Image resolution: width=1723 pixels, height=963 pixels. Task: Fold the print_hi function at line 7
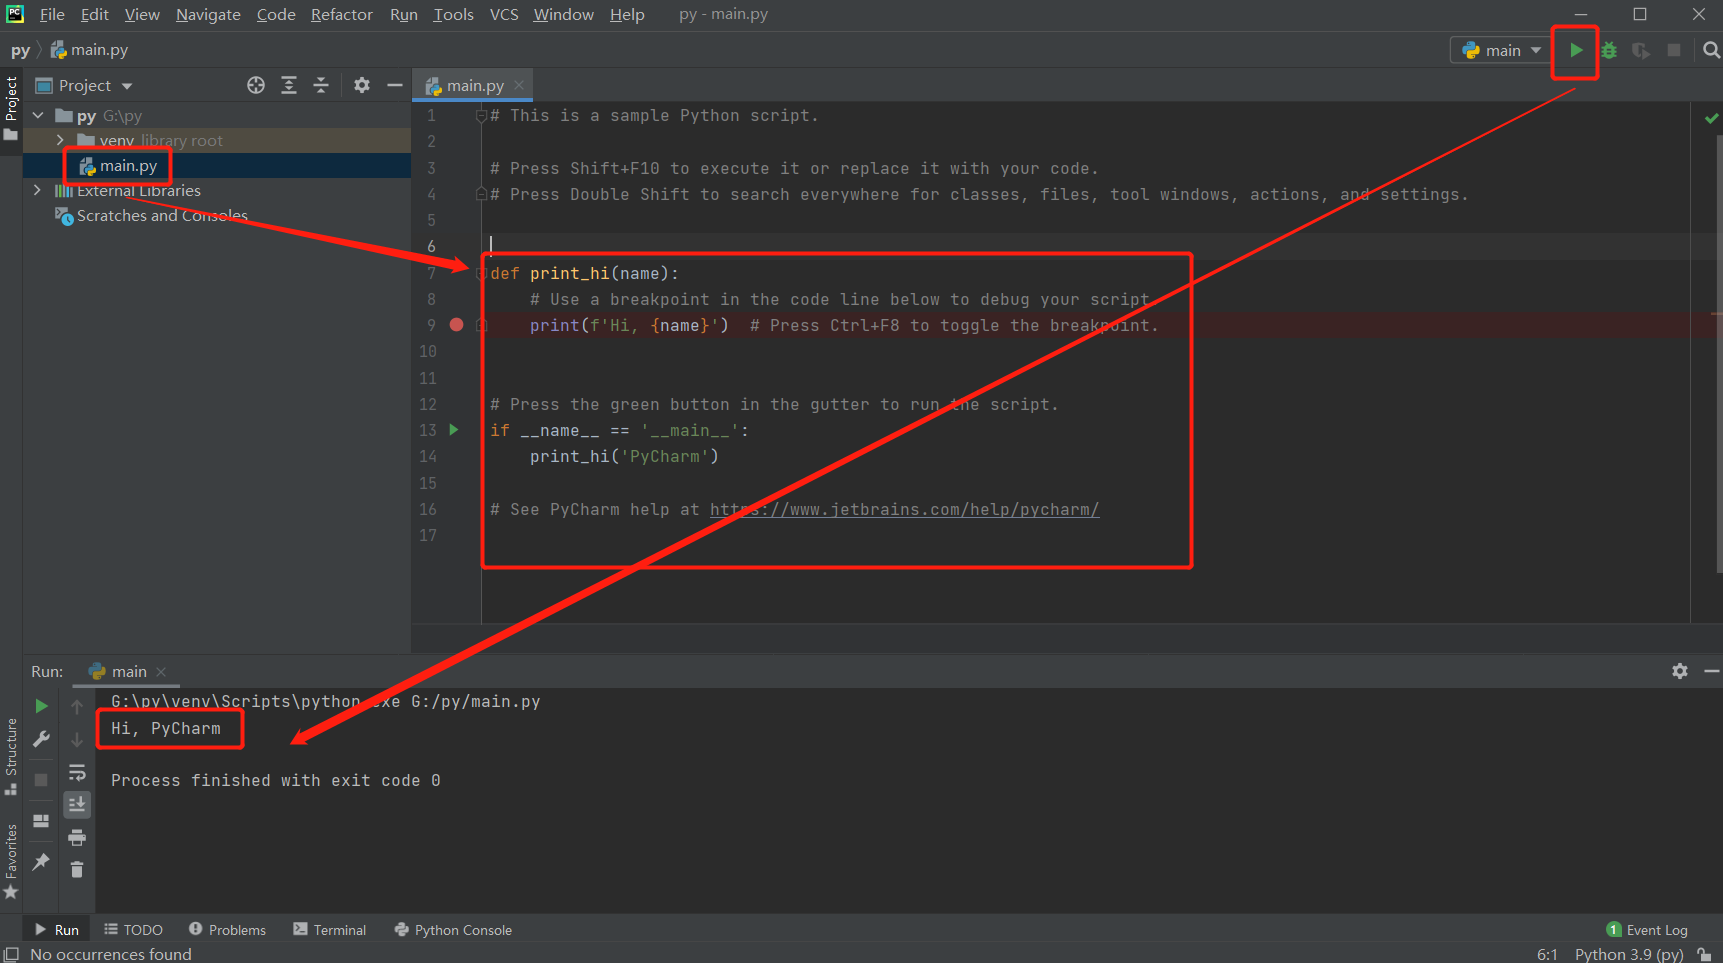[482, 273]
